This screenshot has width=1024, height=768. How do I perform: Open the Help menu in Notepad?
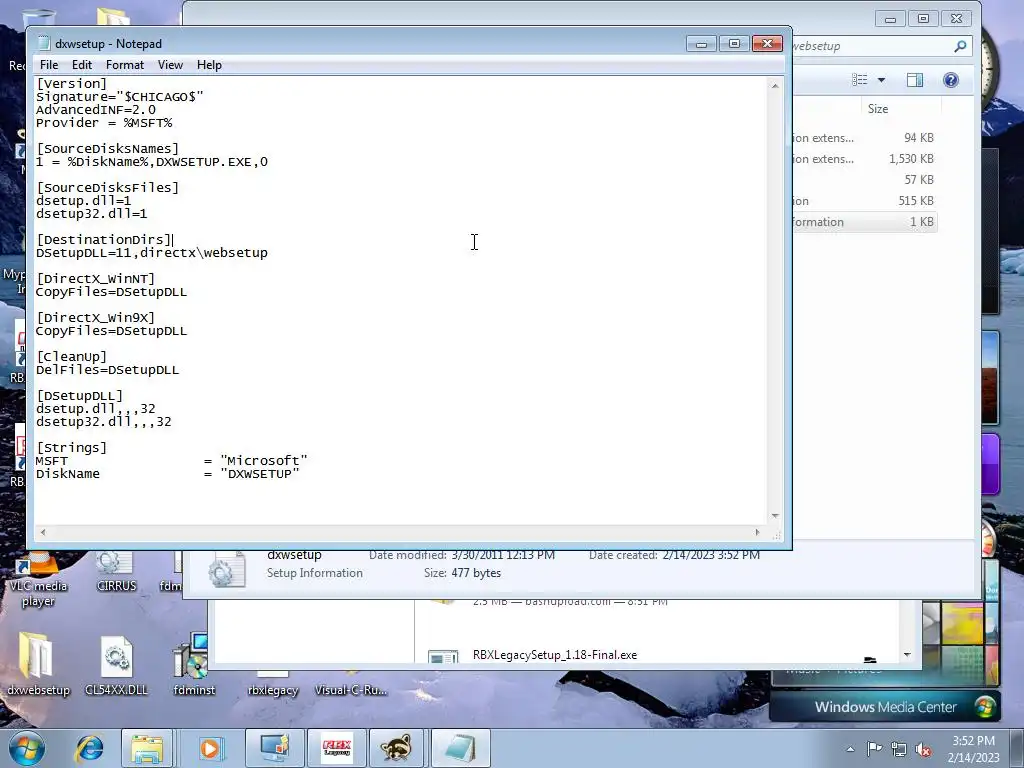[x=209, y=65]
